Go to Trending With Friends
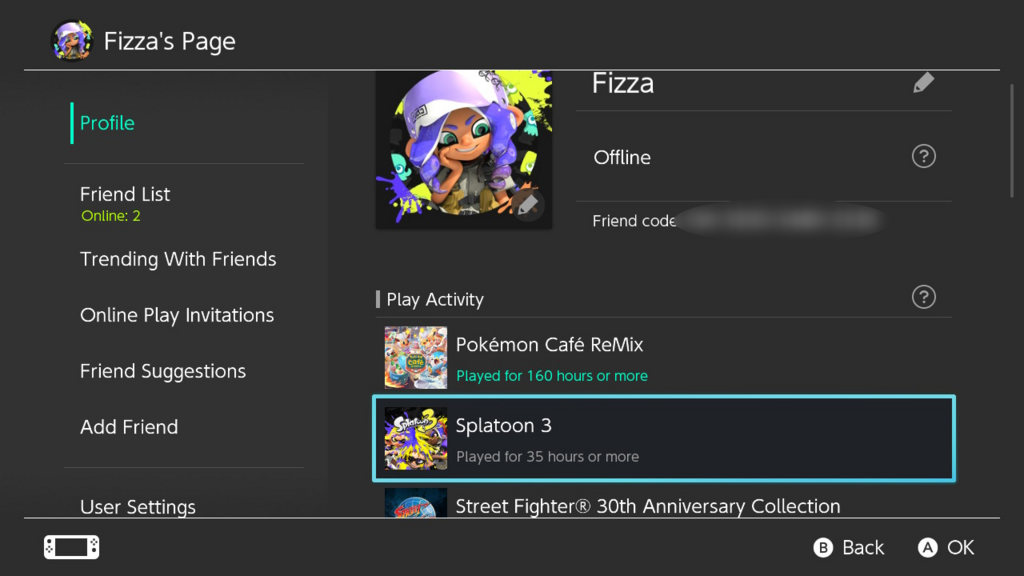Viewport: 1024px width, 576px height. click(178, 259)
